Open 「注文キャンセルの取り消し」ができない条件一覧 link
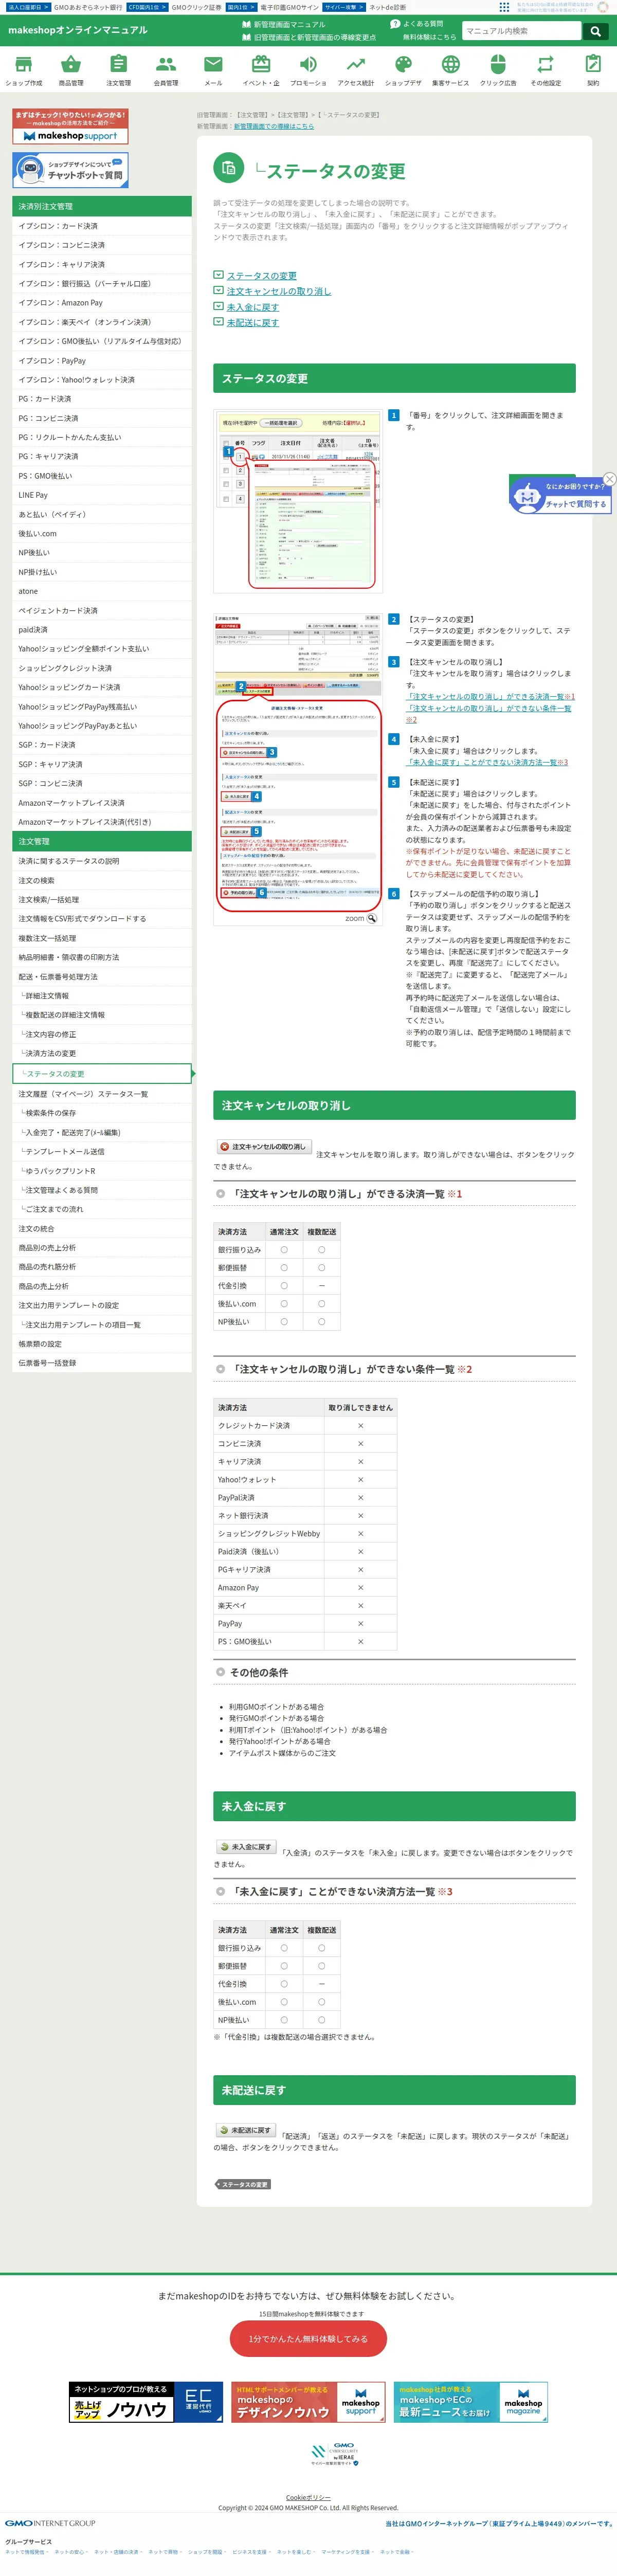This screenshot has width=617, height=2576. pyautogui.click(x=488, y=713)
